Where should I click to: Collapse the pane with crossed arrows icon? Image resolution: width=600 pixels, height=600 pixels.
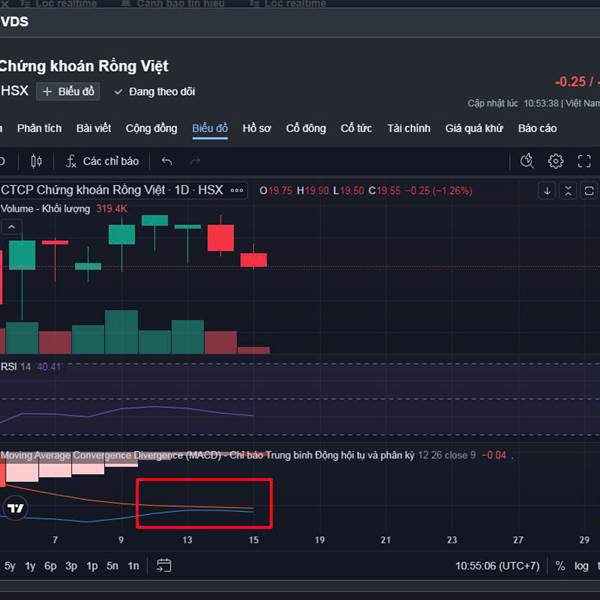568,191
